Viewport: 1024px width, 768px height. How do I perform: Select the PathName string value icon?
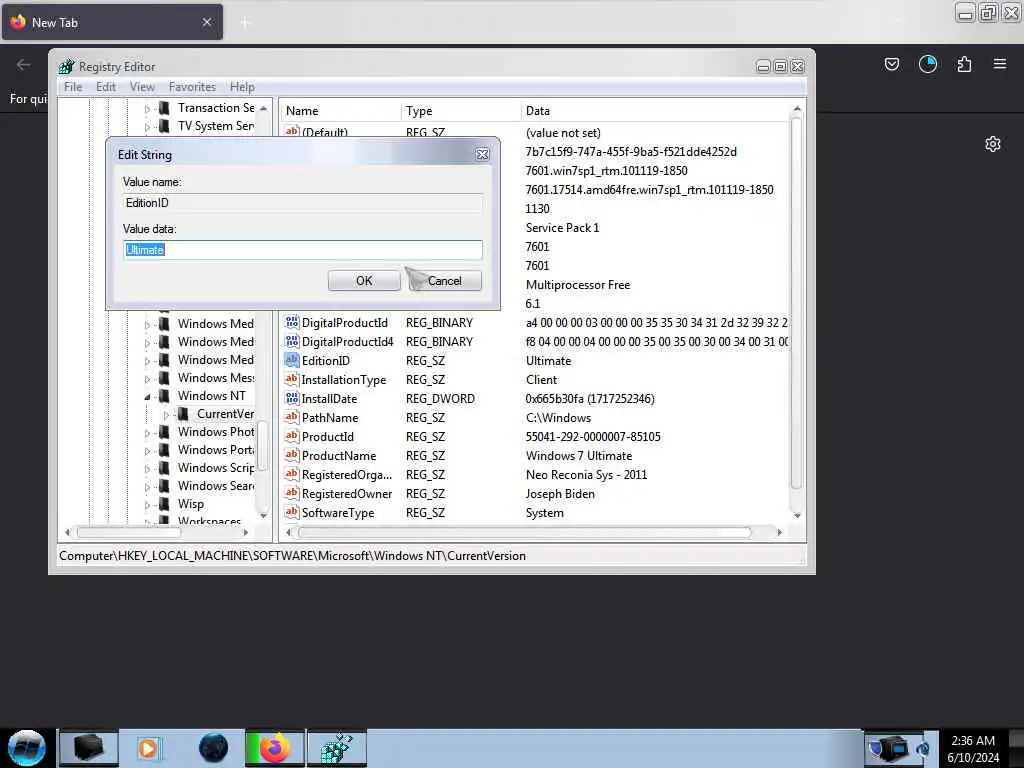292,417
